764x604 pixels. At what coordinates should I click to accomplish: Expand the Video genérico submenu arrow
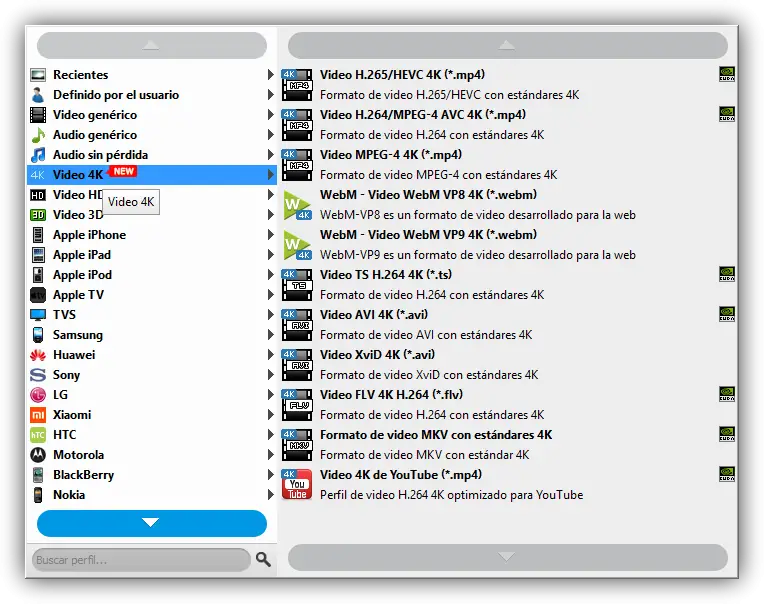tap(271, 115)
